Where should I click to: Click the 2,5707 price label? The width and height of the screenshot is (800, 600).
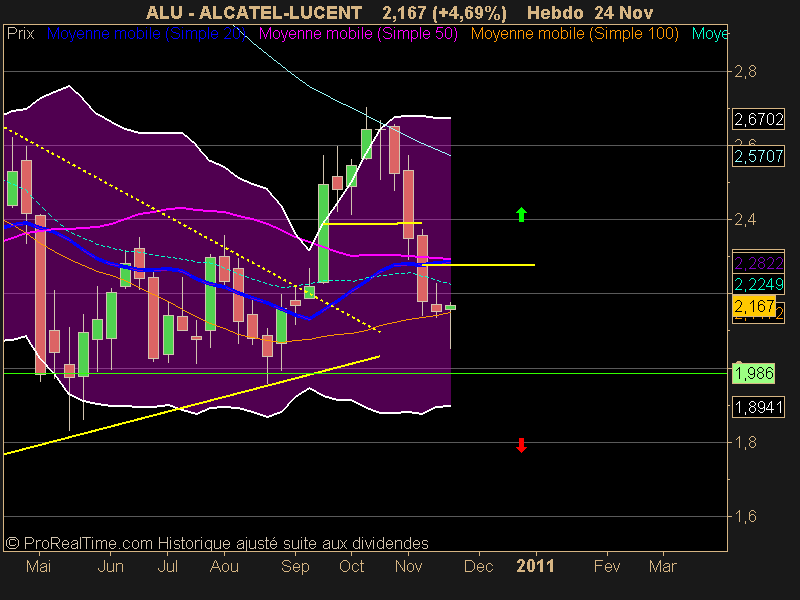click(x=758, y=156)
